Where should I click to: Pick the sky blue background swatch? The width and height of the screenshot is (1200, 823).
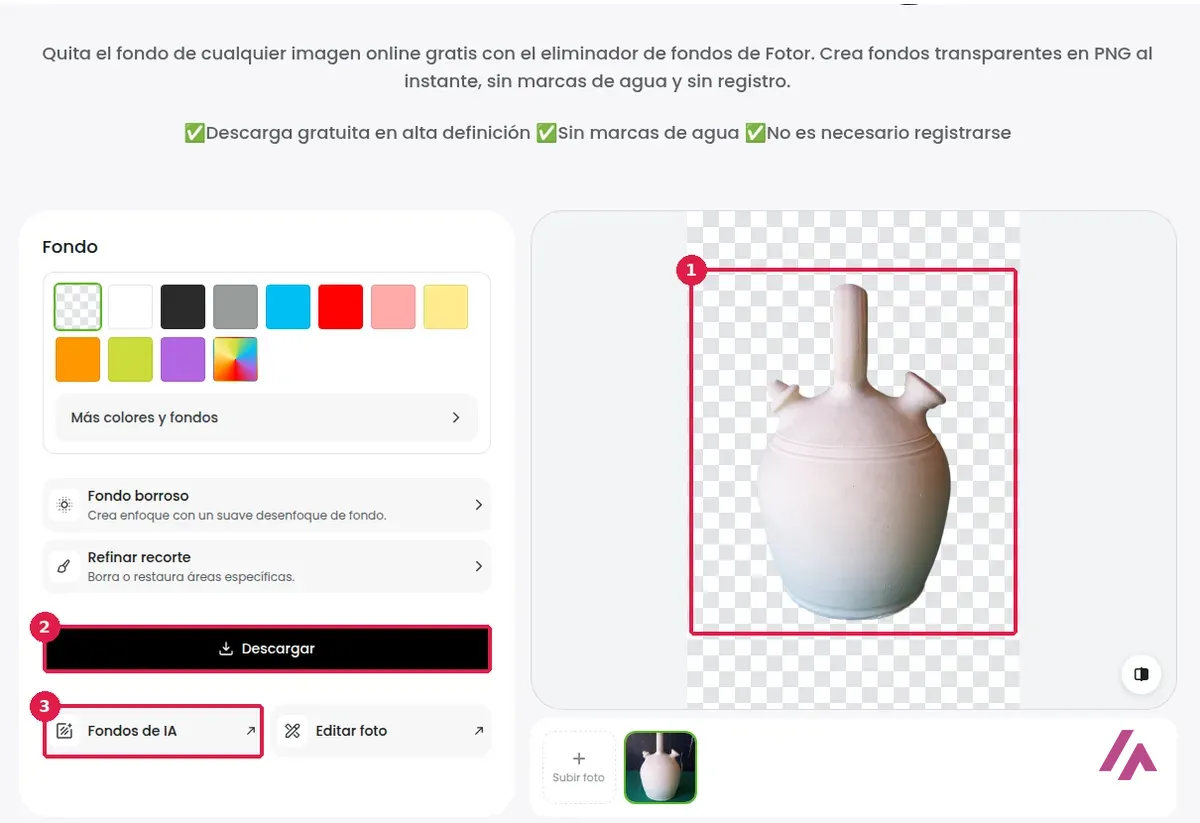point(288,307)
